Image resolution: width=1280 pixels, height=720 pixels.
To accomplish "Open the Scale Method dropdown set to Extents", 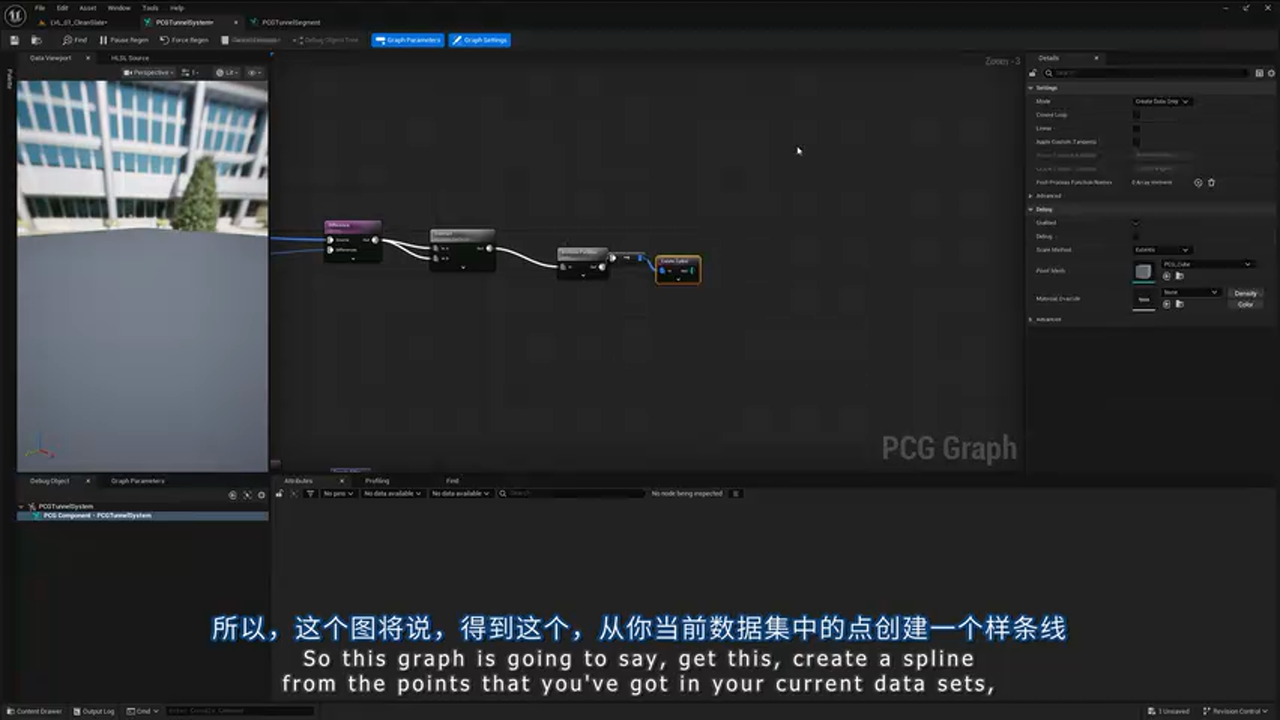I will [1161, 248].
